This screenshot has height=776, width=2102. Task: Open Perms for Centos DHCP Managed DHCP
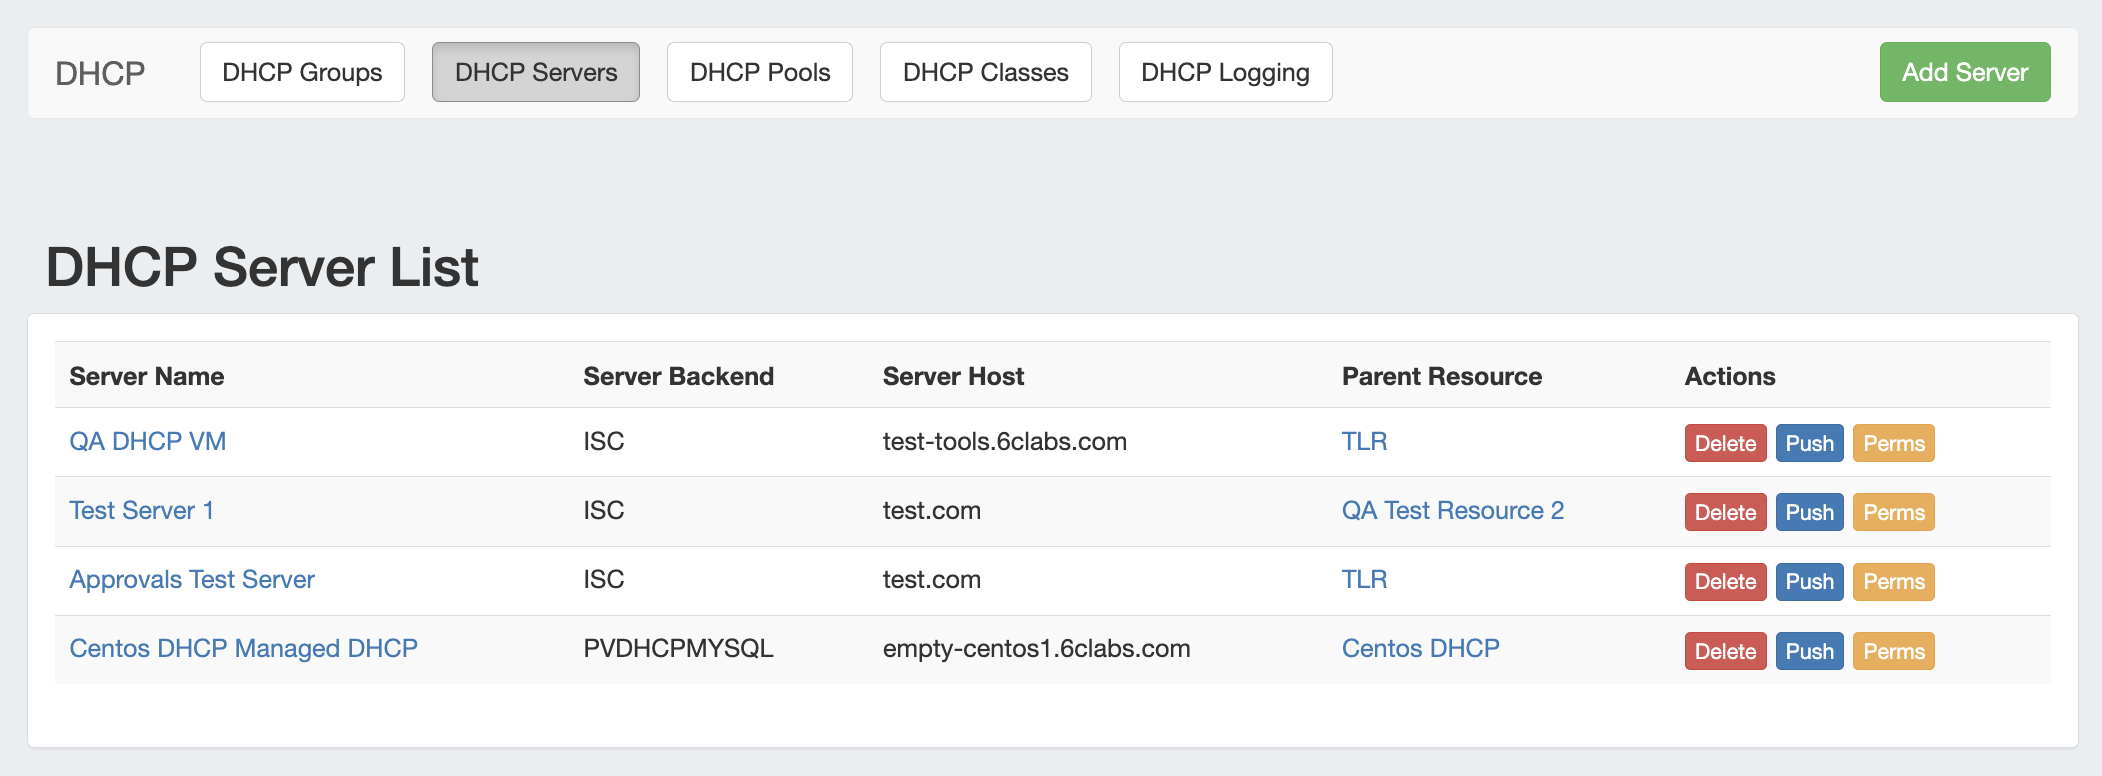click(x=1893, y=652)
